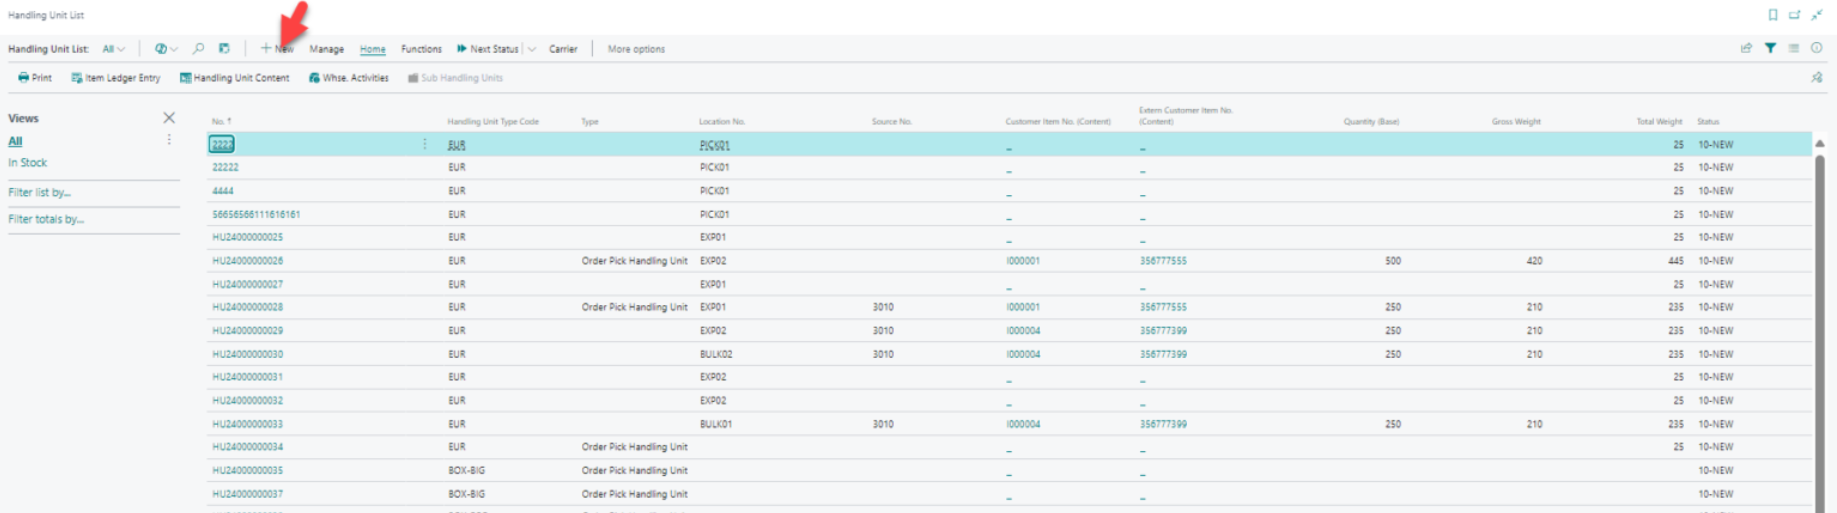Close the Views filter pane

(x=169, y=118)
